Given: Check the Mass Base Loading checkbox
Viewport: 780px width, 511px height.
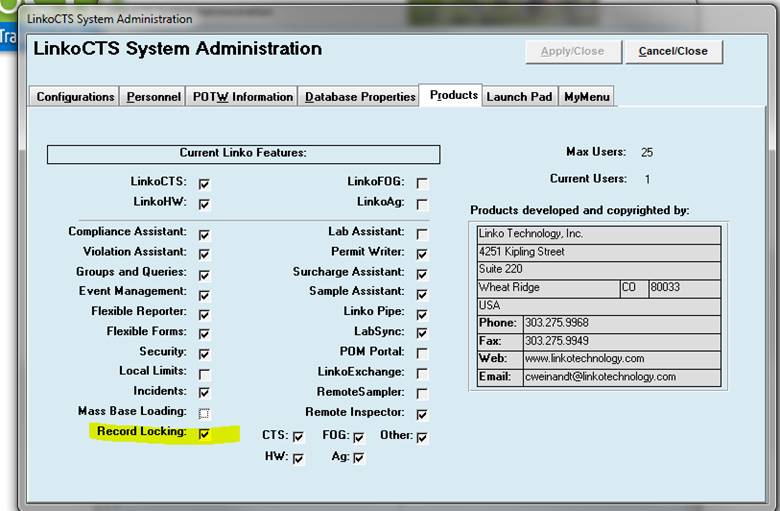Looking at the screenshot, I should click(204, 413).
